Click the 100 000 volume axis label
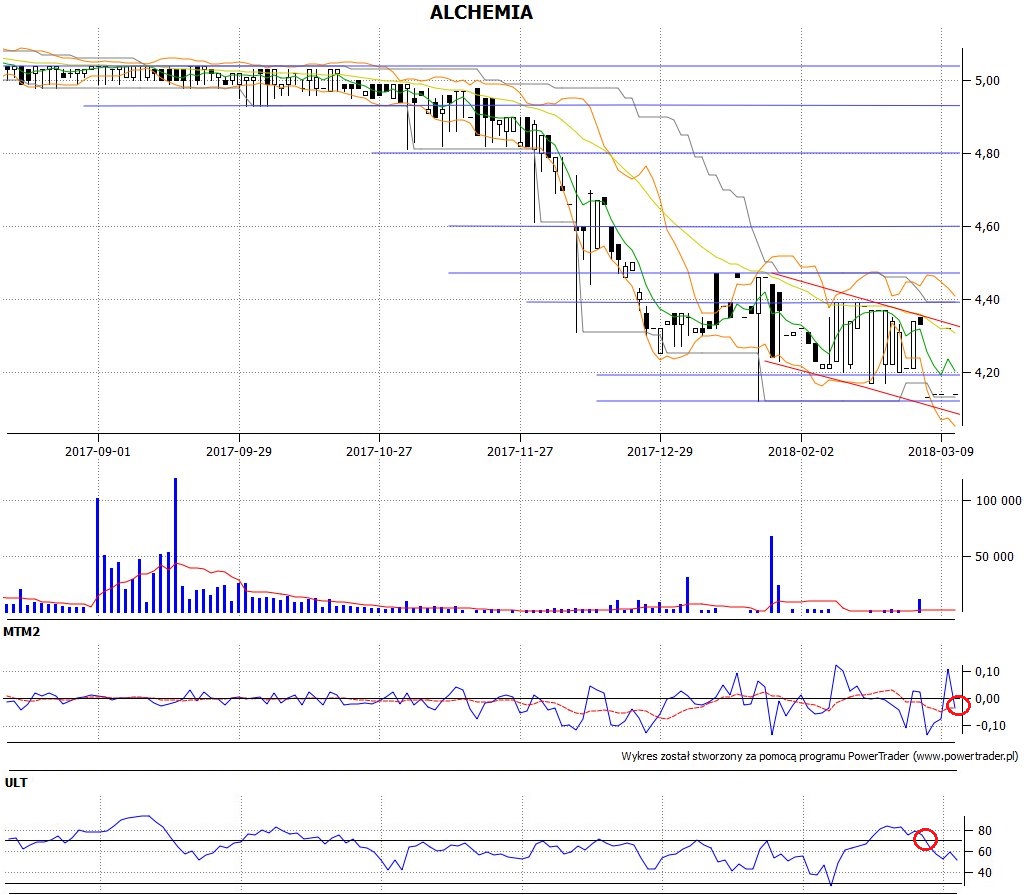Screen dimensions: 1024x895 pyautogui.click(x=999, y=501)
